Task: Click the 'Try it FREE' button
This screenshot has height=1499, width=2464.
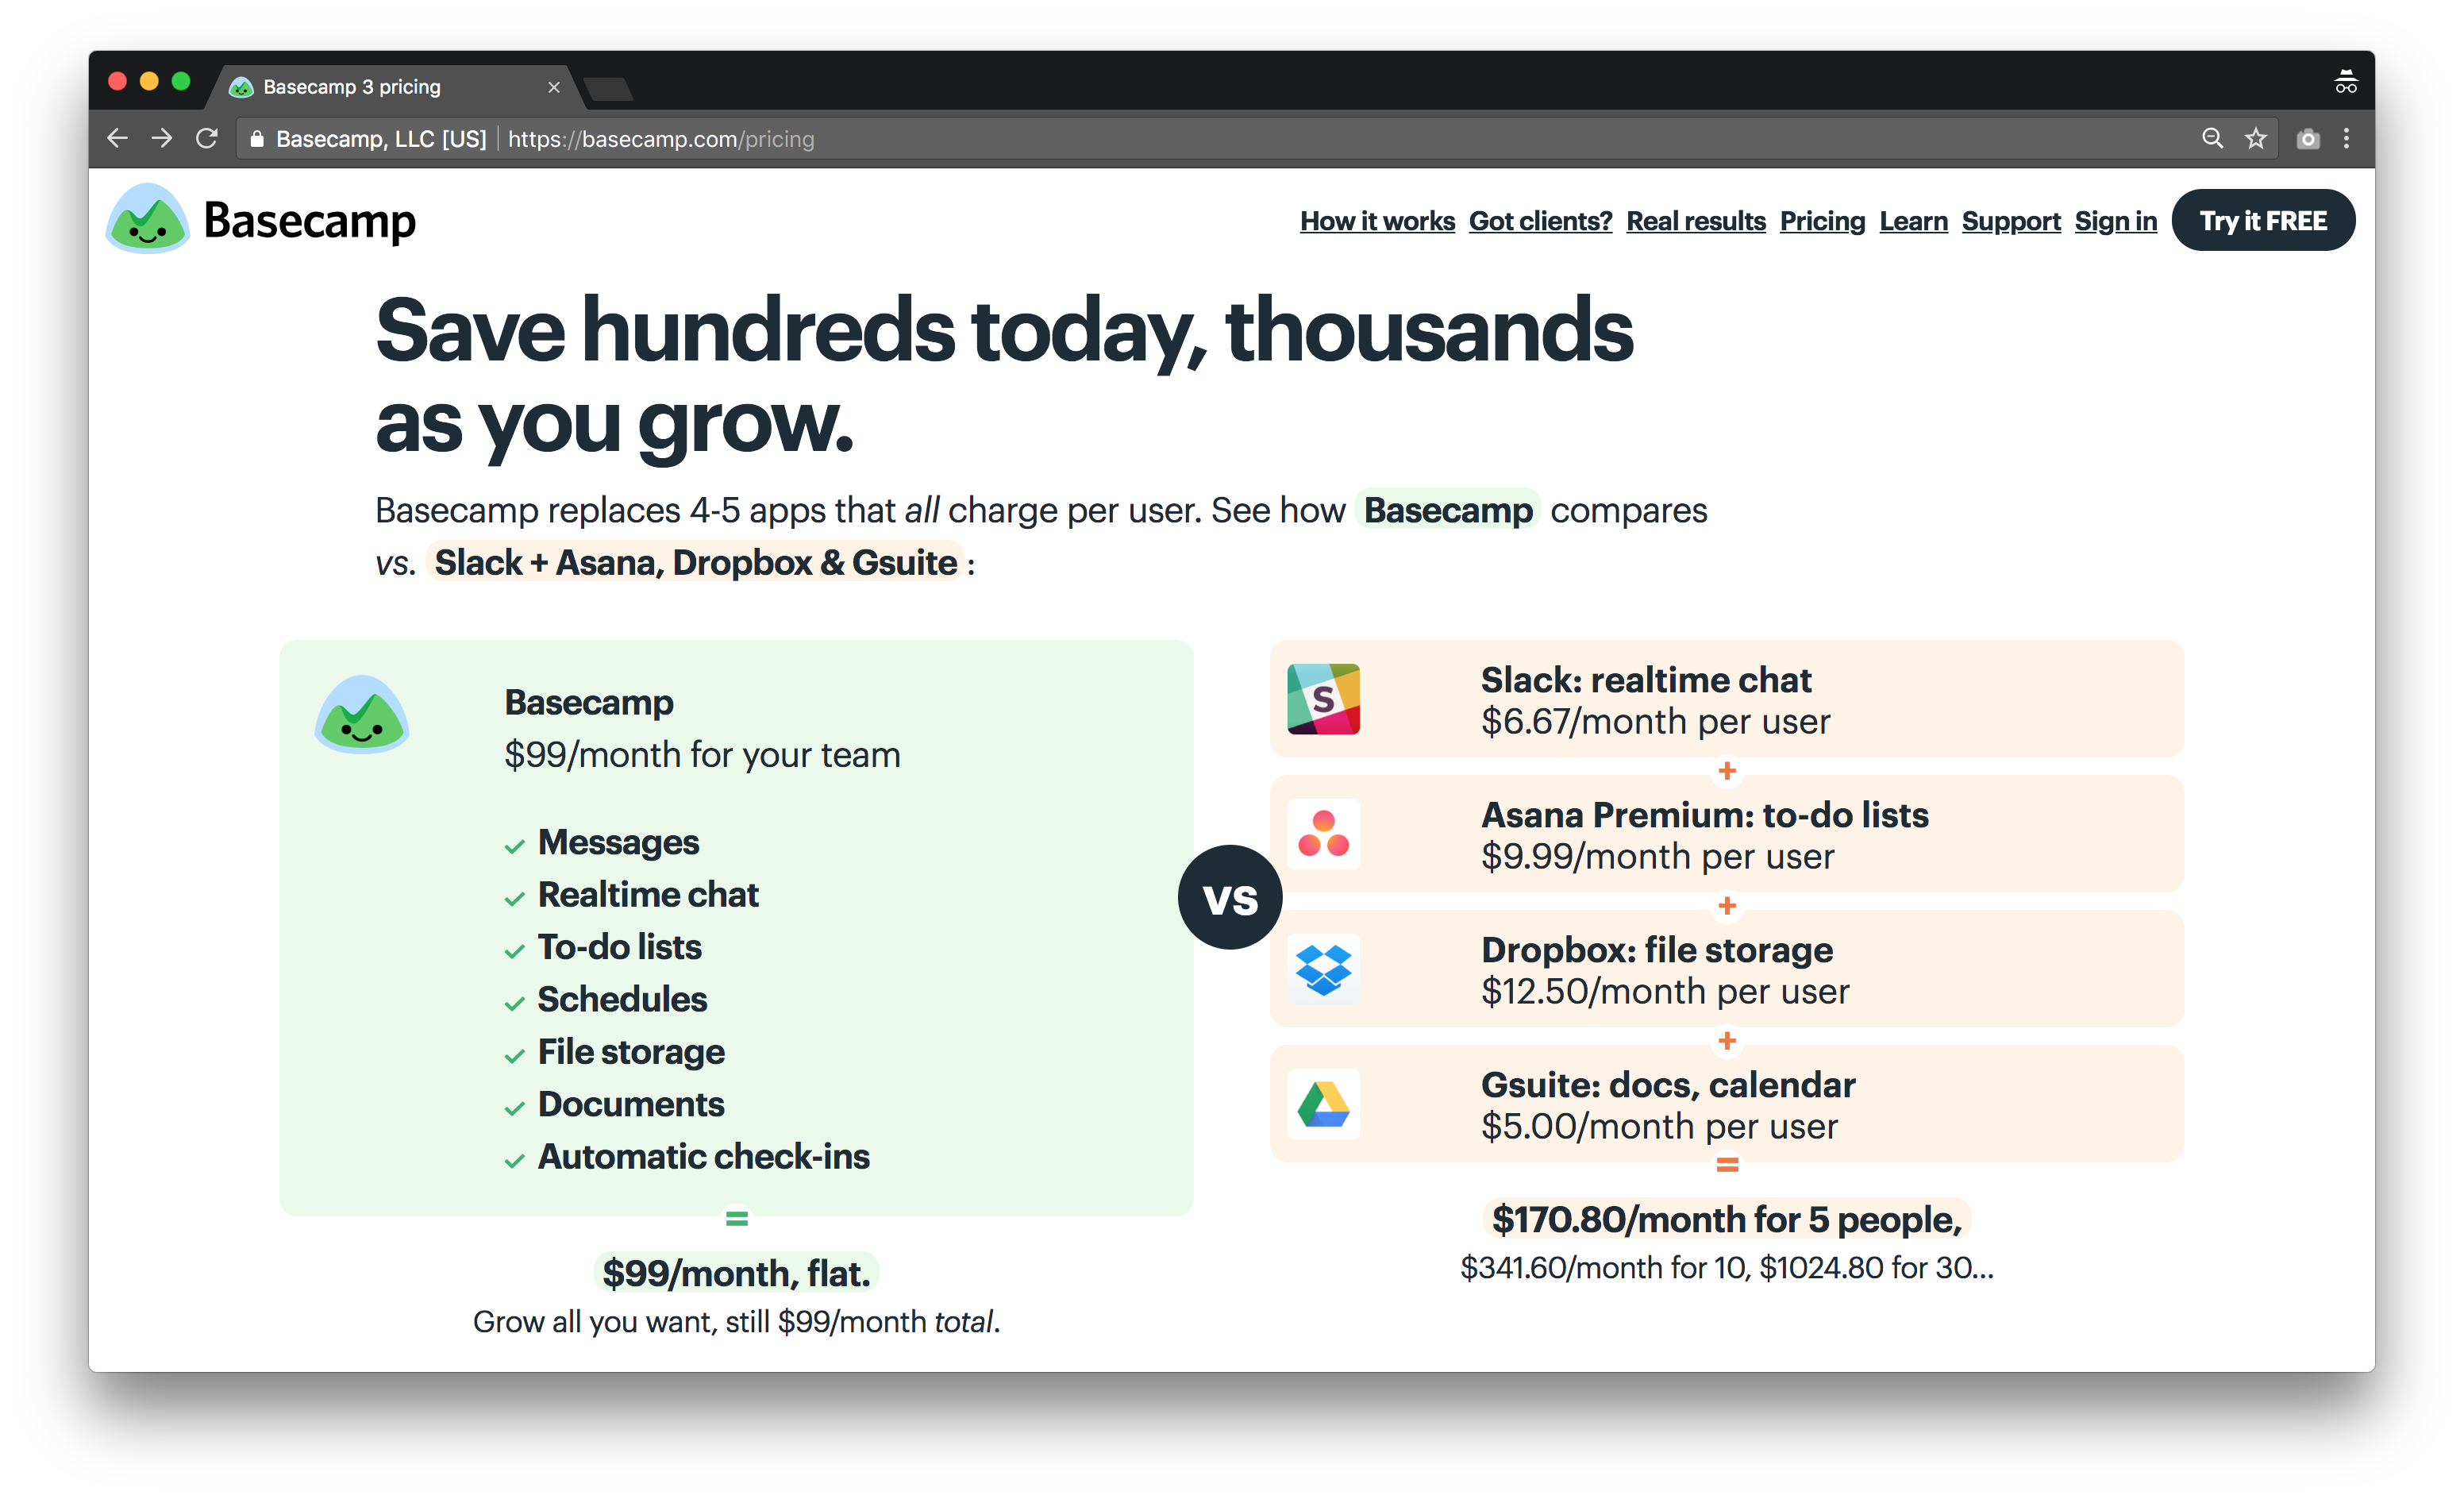Action: [2265, 220]
